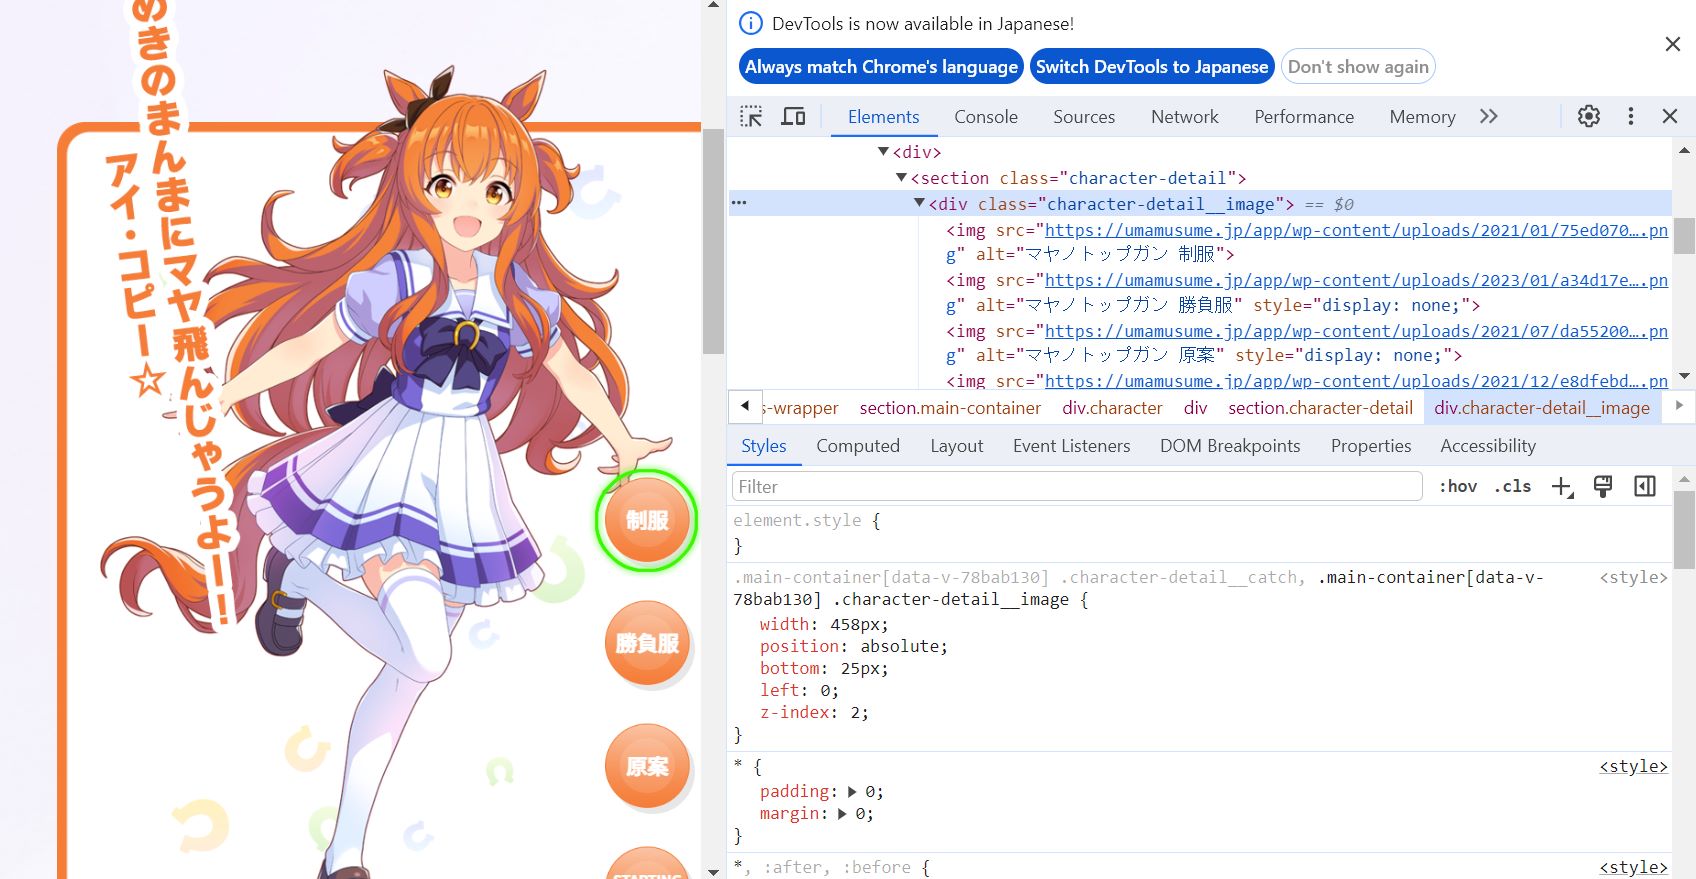The height and width of the screenshot is (879, 1696).
Task: Collapse the character-detail section node
Action: click(x=901, y=178)
